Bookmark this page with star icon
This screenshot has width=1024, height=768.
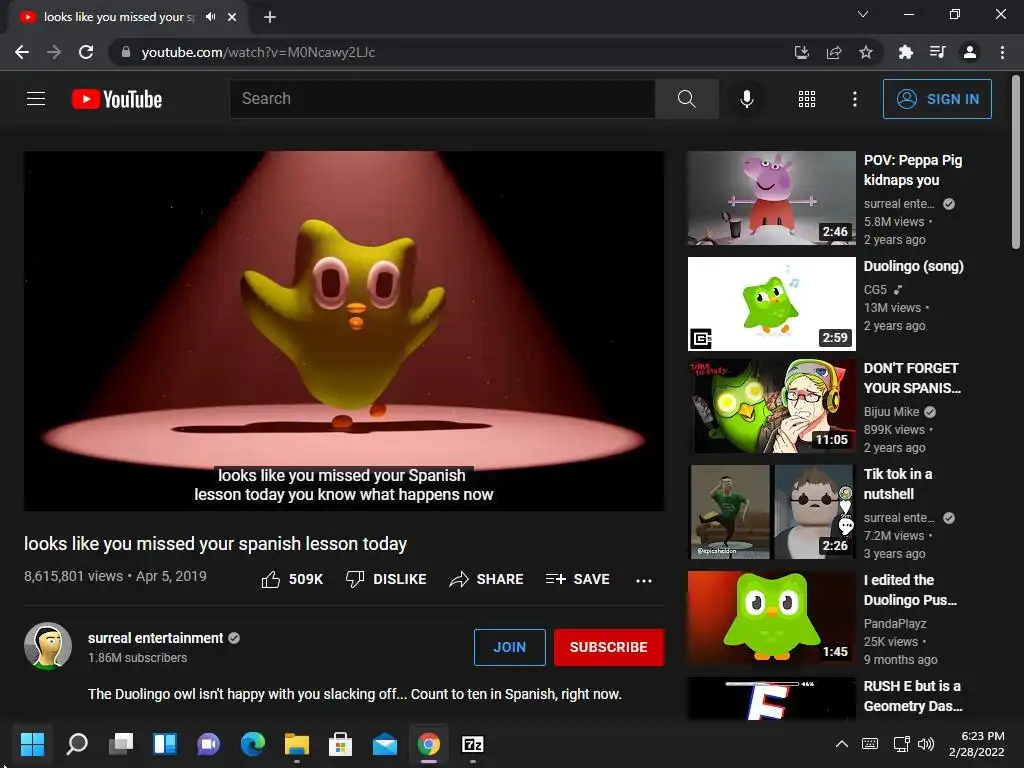[866, 52]
